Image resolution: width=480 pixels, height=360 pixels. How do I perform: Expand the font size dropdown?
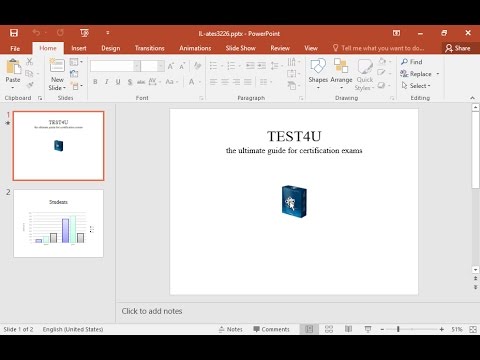[x=161, y=66]
